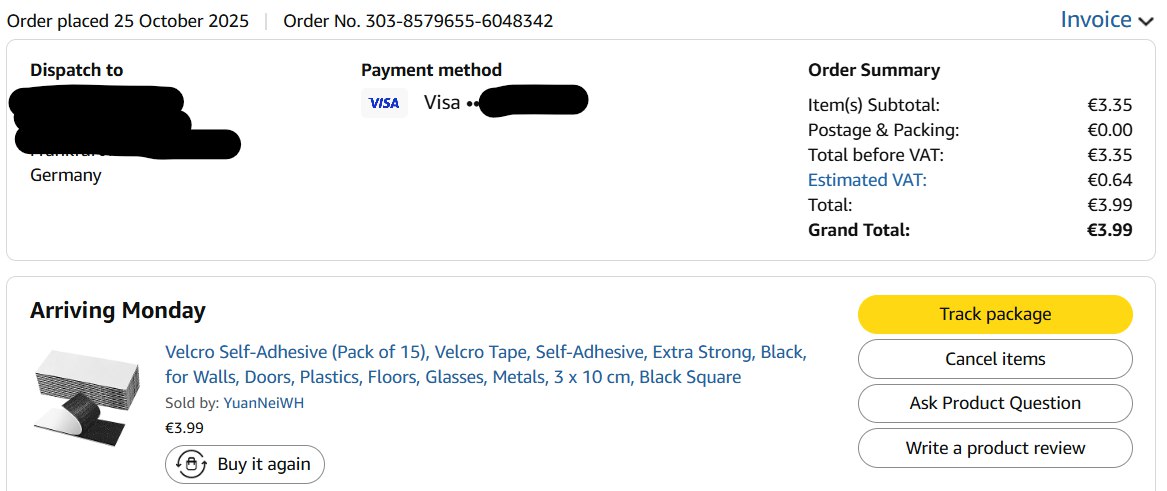1167x491 pixels.
Task: Open the Estimated VAT link
Action: tap(867, 180)
